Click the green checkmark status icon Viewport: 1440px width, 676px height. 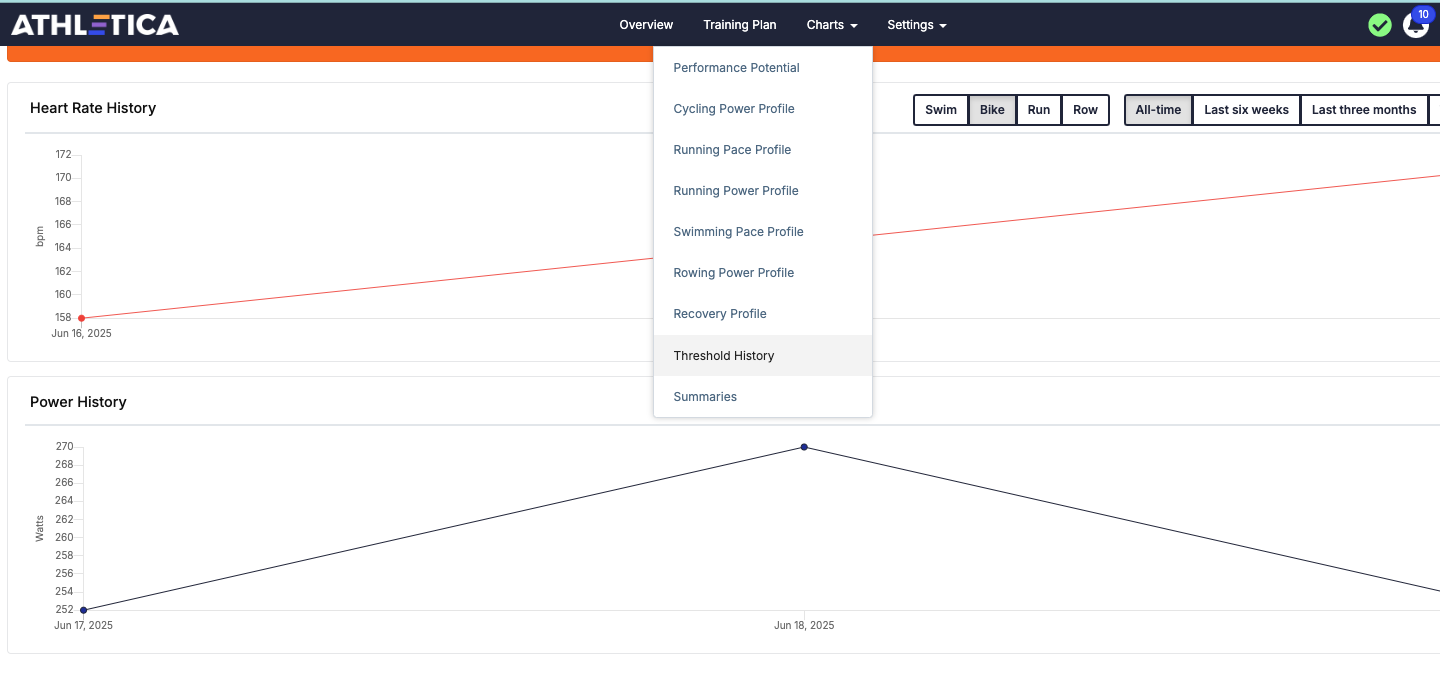coord(1380,25)
